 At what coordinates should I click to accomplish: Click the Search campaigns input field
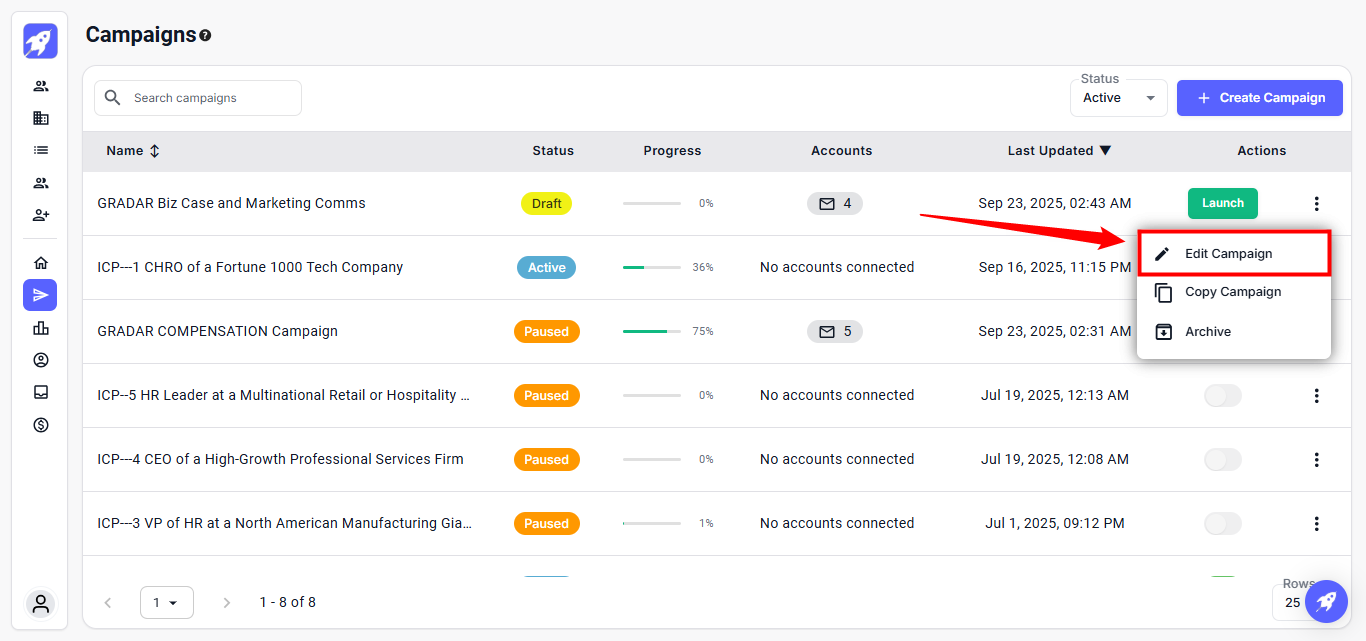point(198,98)
